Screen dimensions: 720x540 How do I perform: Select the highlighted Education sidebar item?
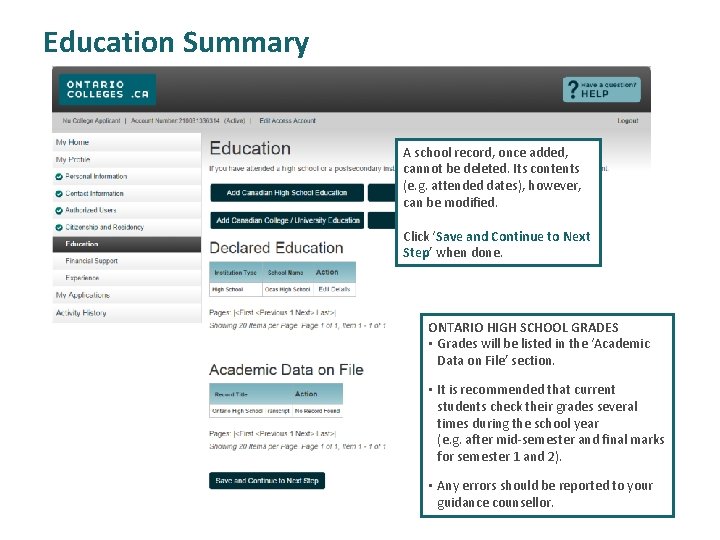[x=127, y=244]
